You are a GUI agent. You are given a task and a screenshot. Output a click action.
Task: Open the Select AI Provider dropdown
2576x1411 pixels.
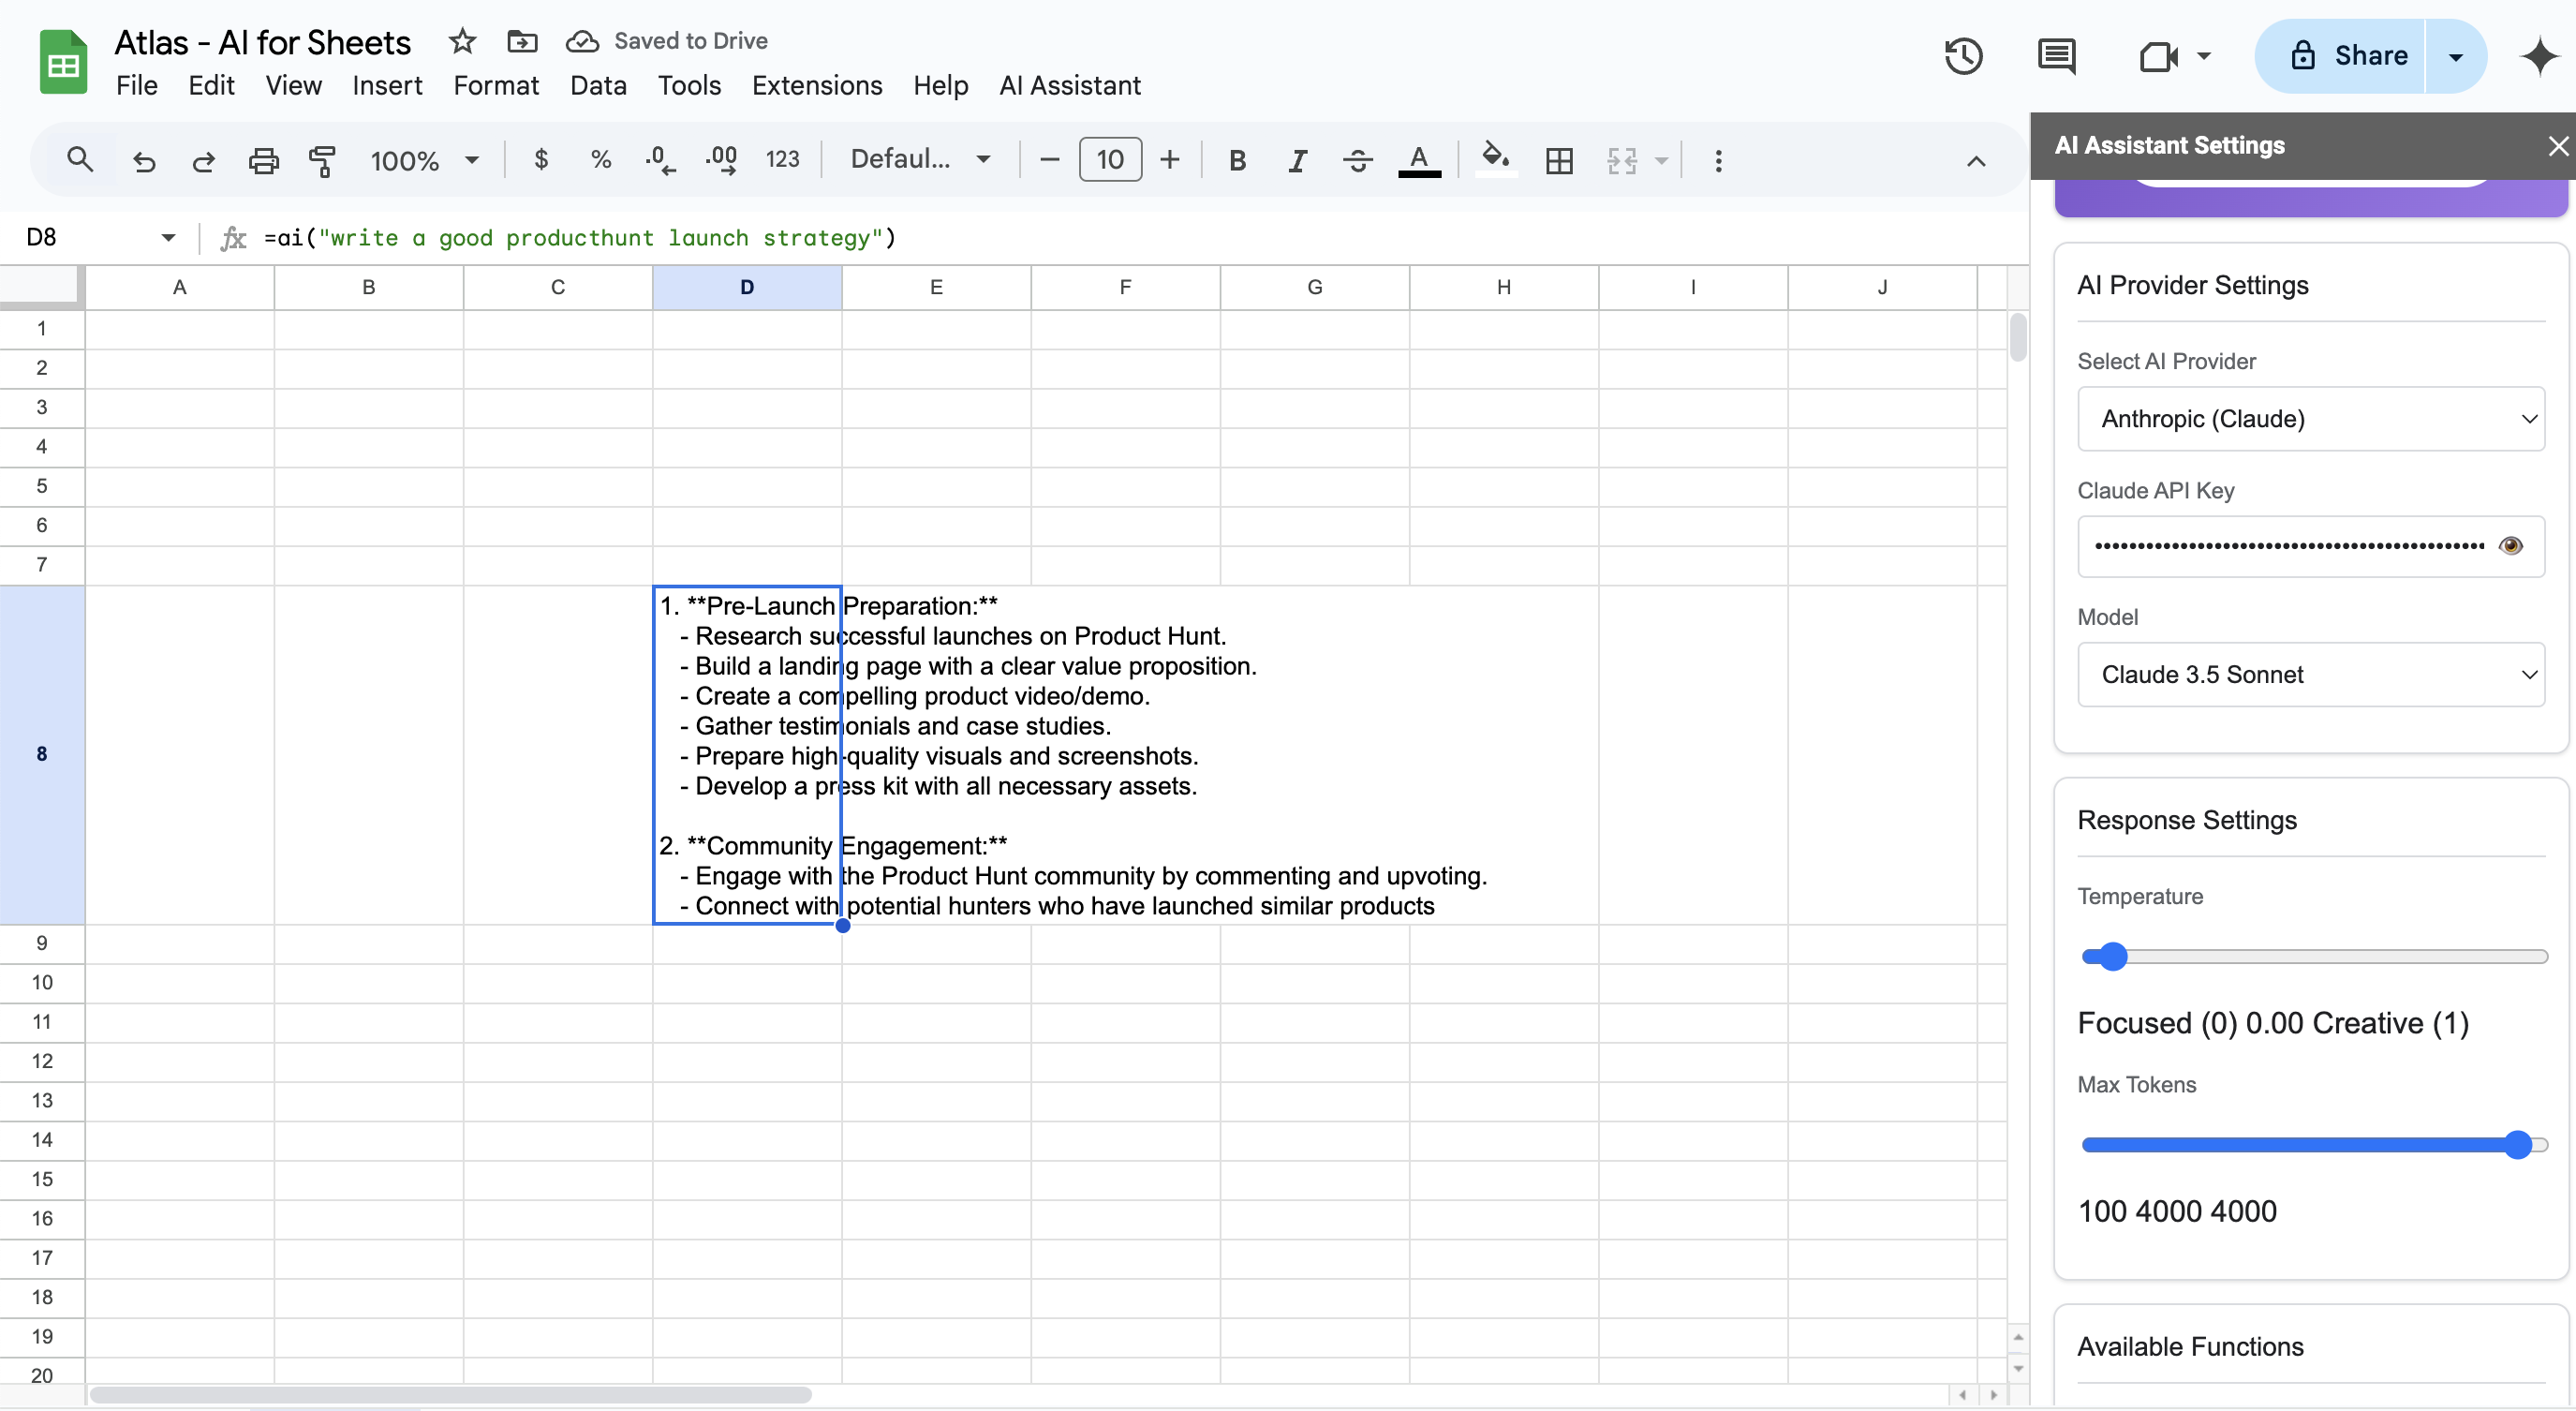coord(2310,418)
